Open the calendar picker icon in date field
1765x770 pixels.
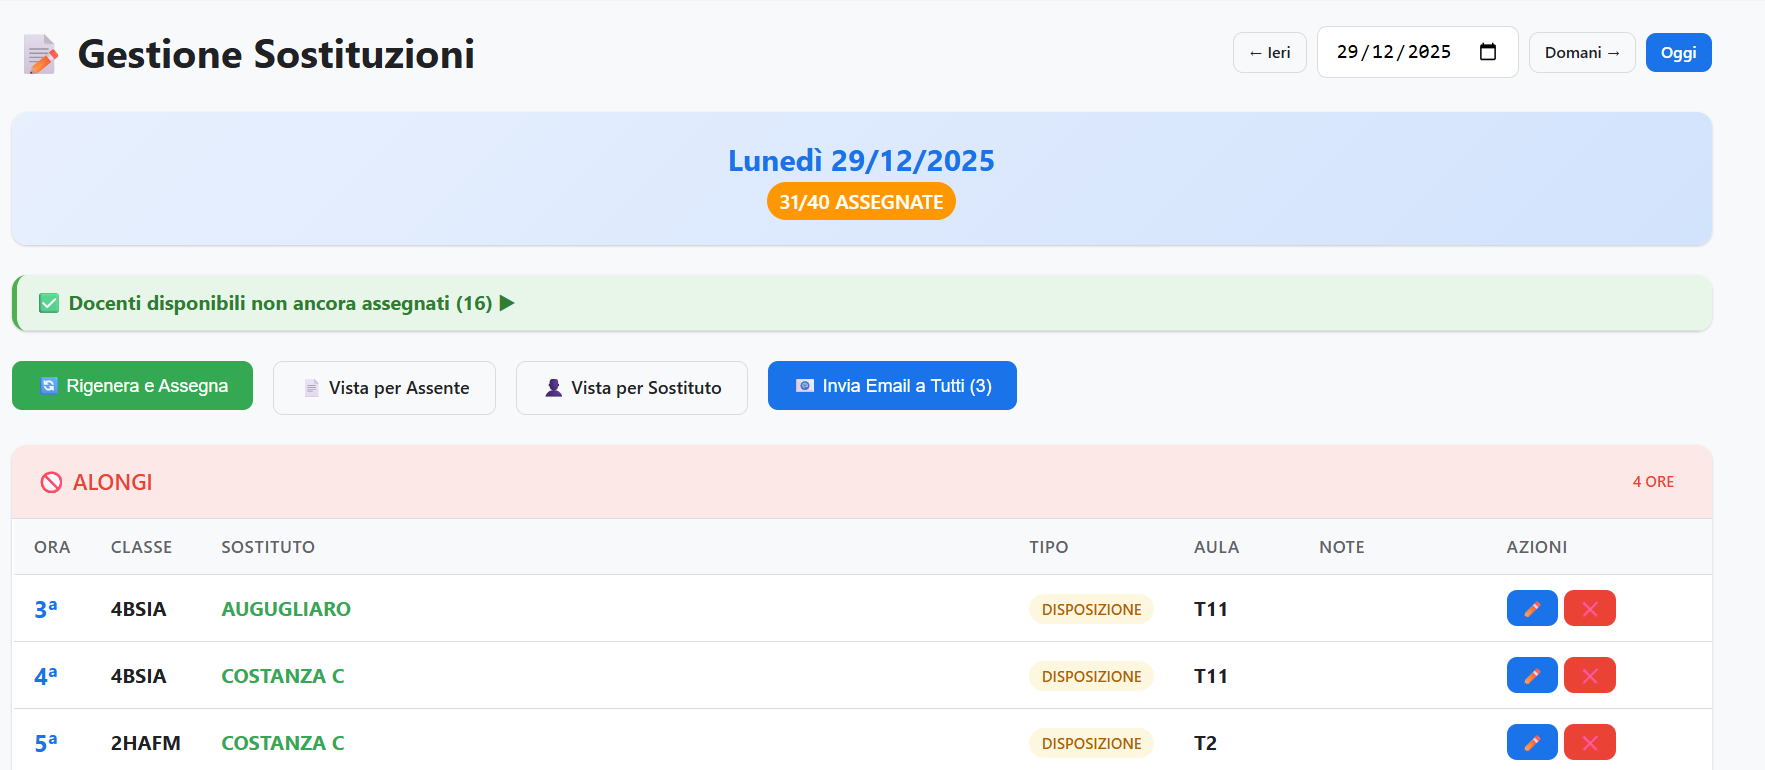click(x=1487, y=52)
